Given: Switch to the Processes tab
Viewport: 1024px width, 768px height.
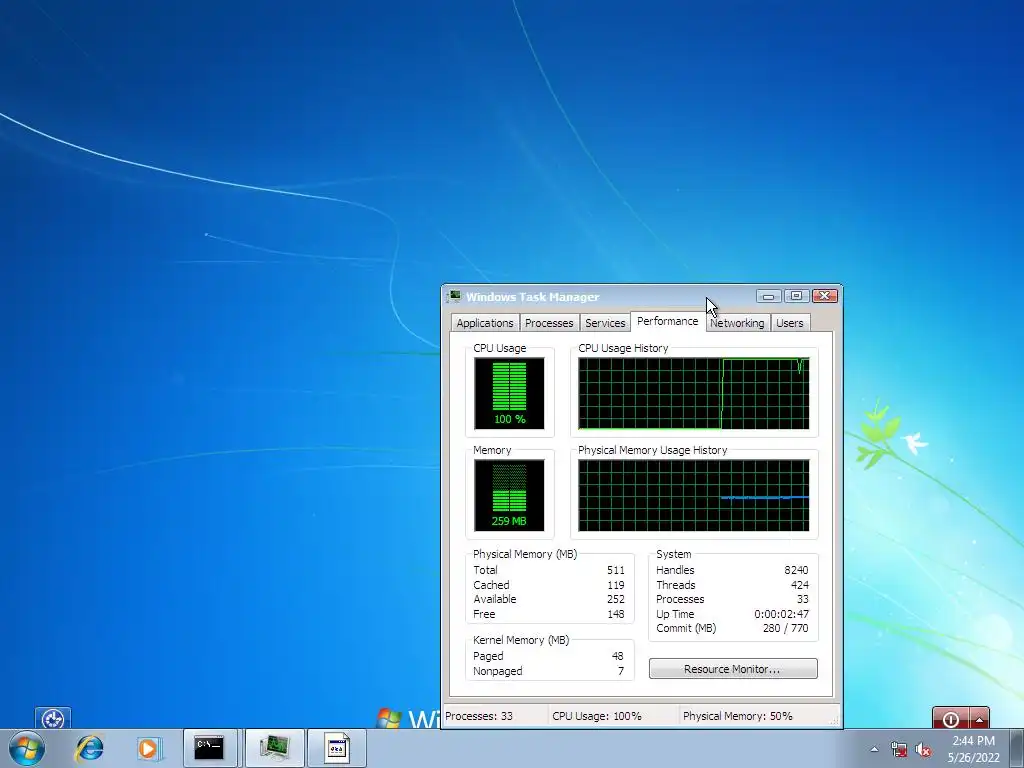Looking at the screenshot, I should point(549,323).
